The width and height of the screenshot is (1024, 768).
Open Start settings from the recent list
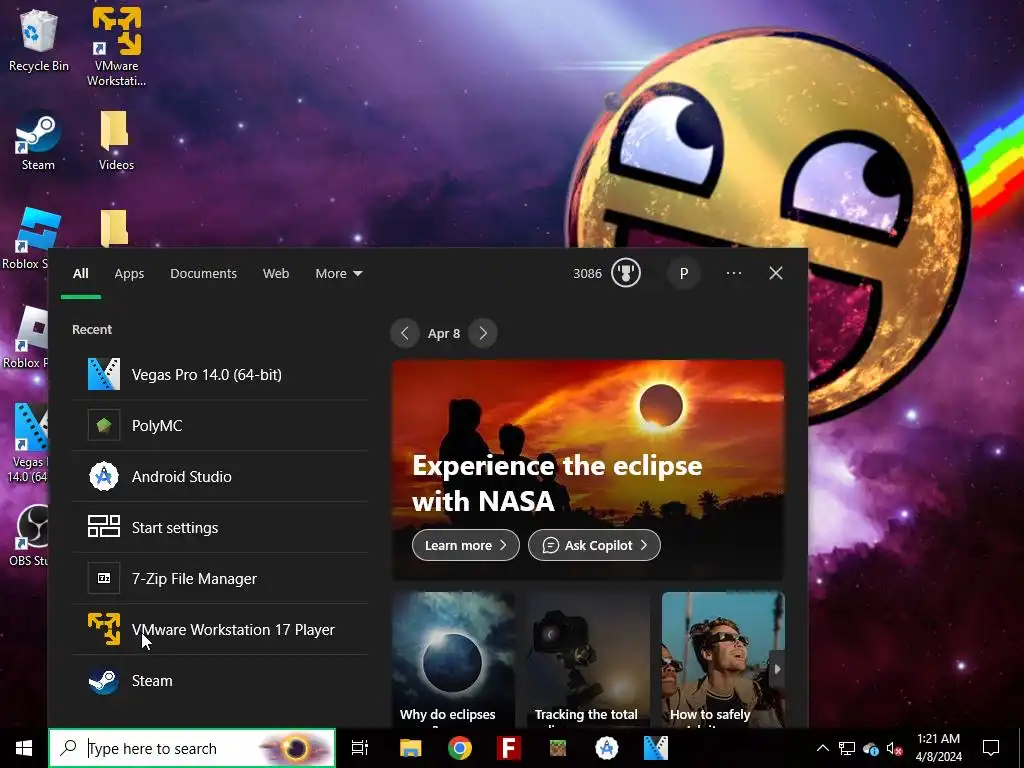pos(220,528)
